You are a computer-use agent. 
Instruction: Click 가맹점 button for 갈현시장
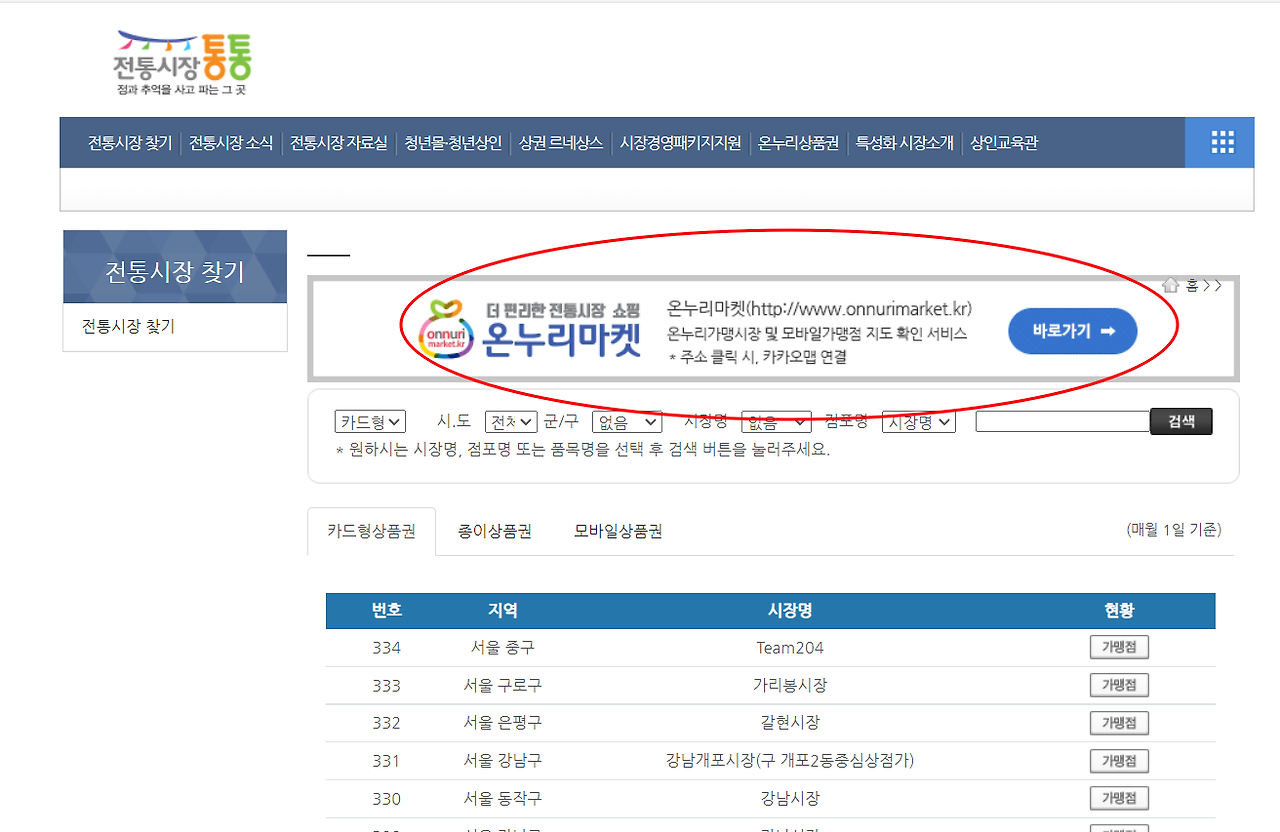1119,723
